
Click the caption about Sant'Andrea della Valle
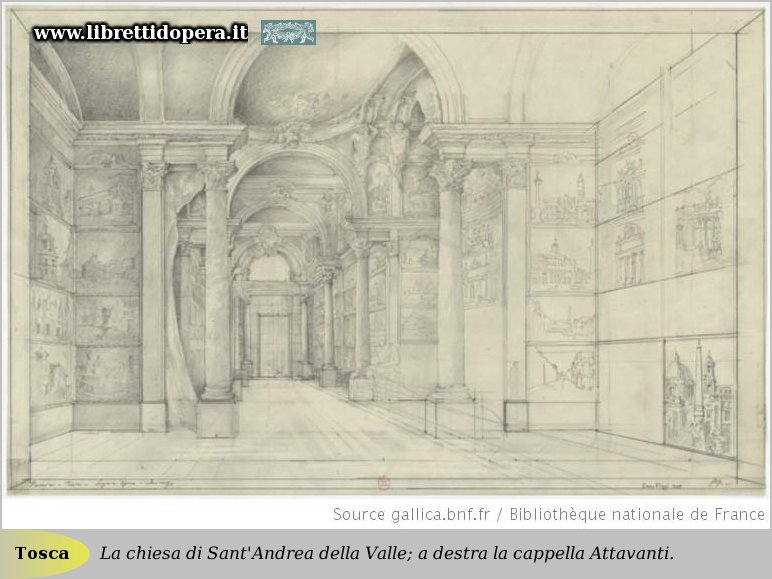tap(386, 553)
